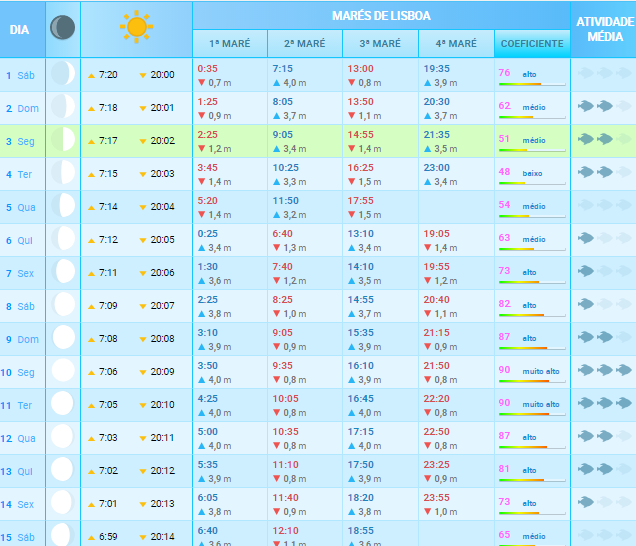Open day 8 Sáb

pyautogui.click(x=20, y=306)
